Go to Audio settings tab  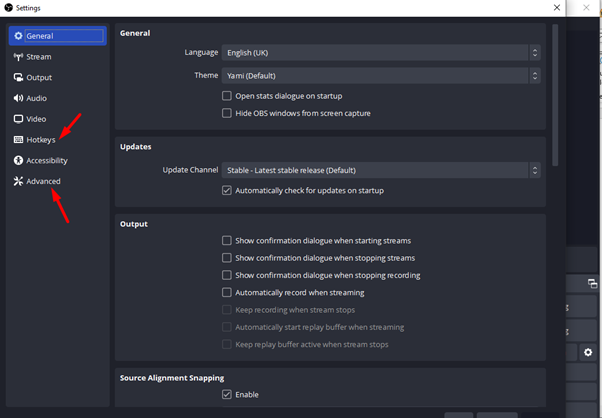pos(58,98)
